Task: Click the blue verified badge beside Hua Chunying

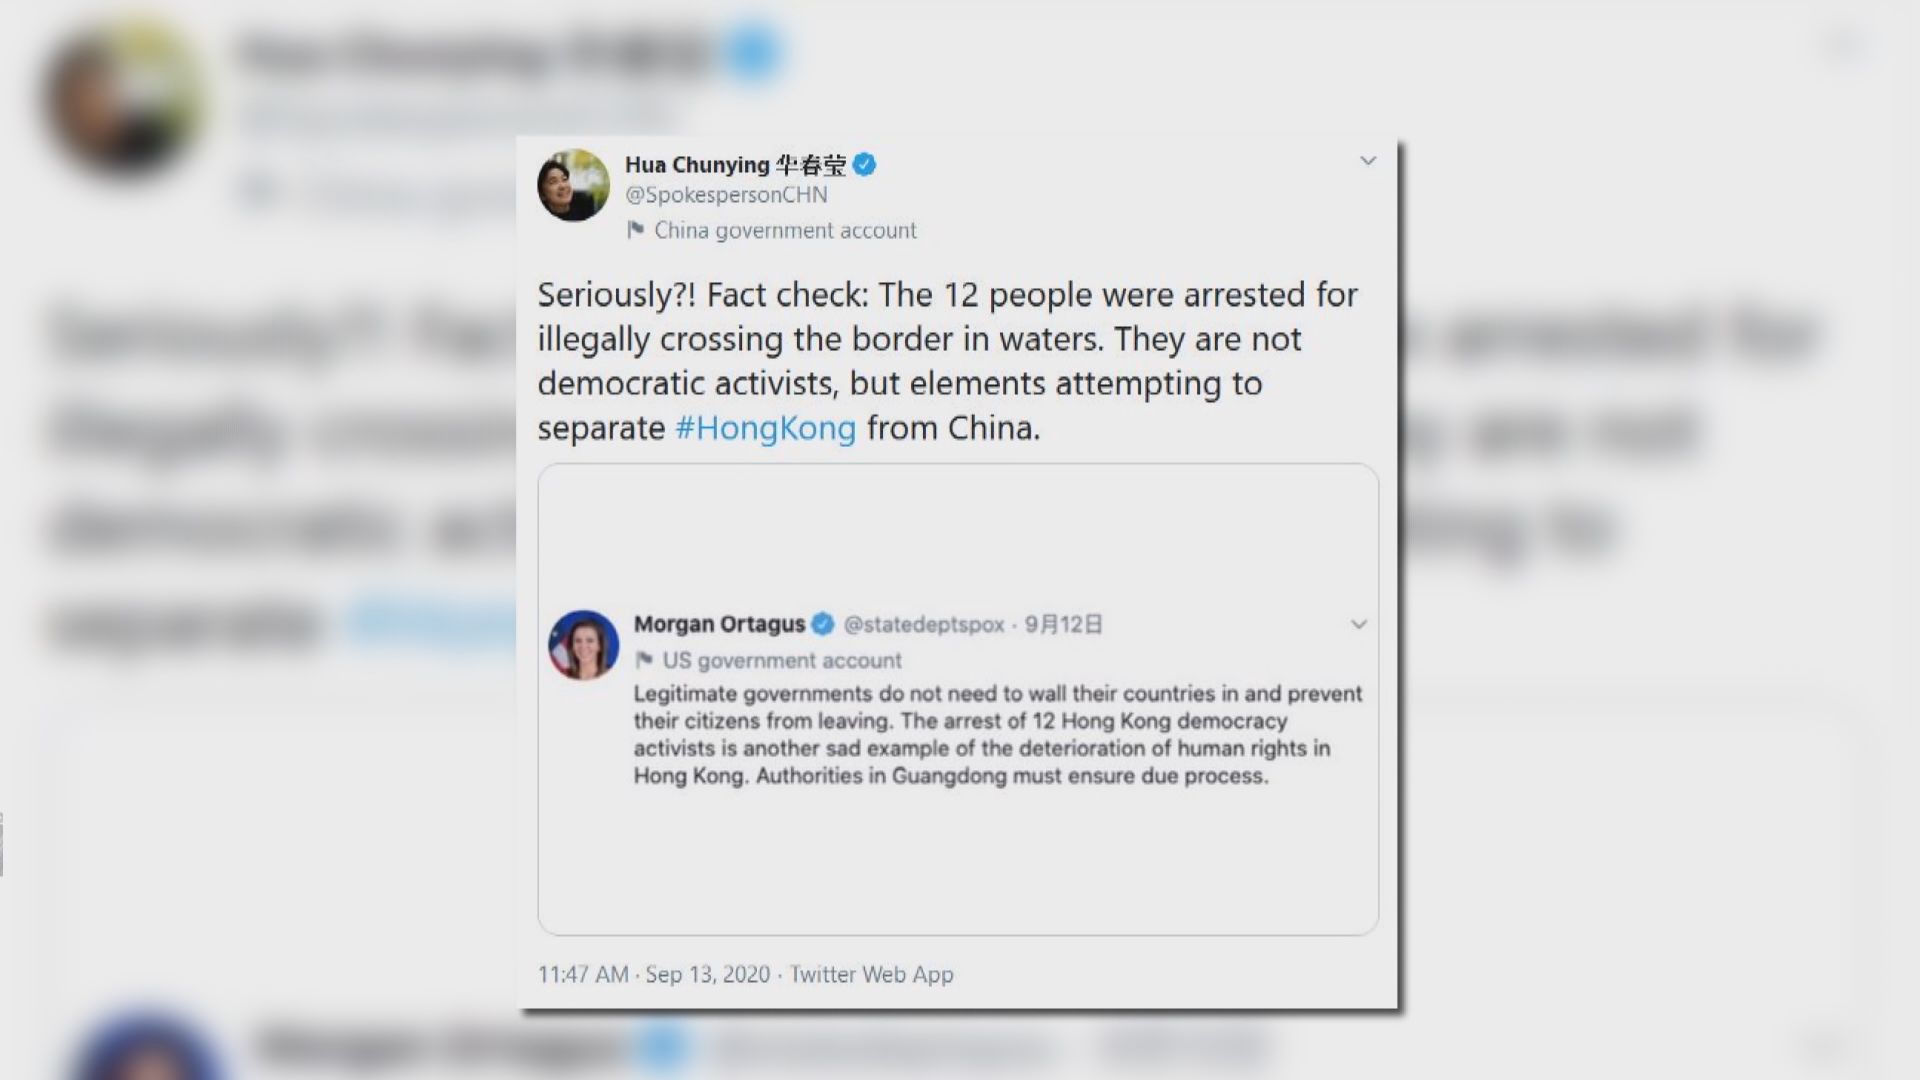Action: pyautogui.click(x=865, y=165)
